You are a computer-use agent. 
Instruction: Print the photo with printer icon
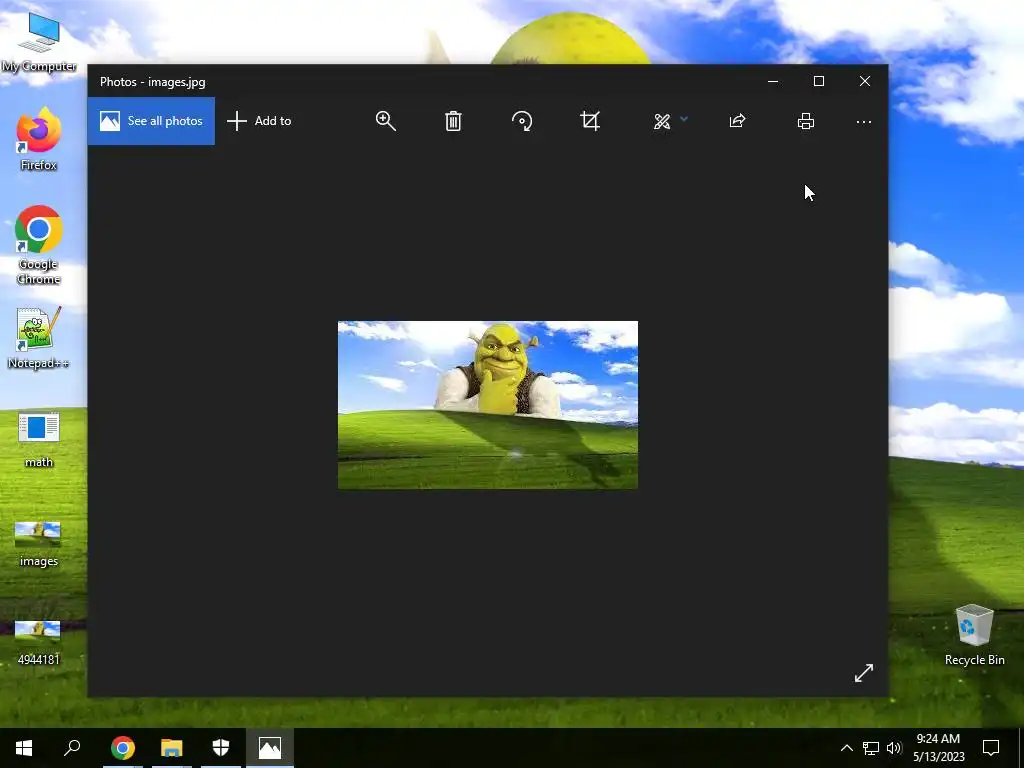click(x=806, y=121)
